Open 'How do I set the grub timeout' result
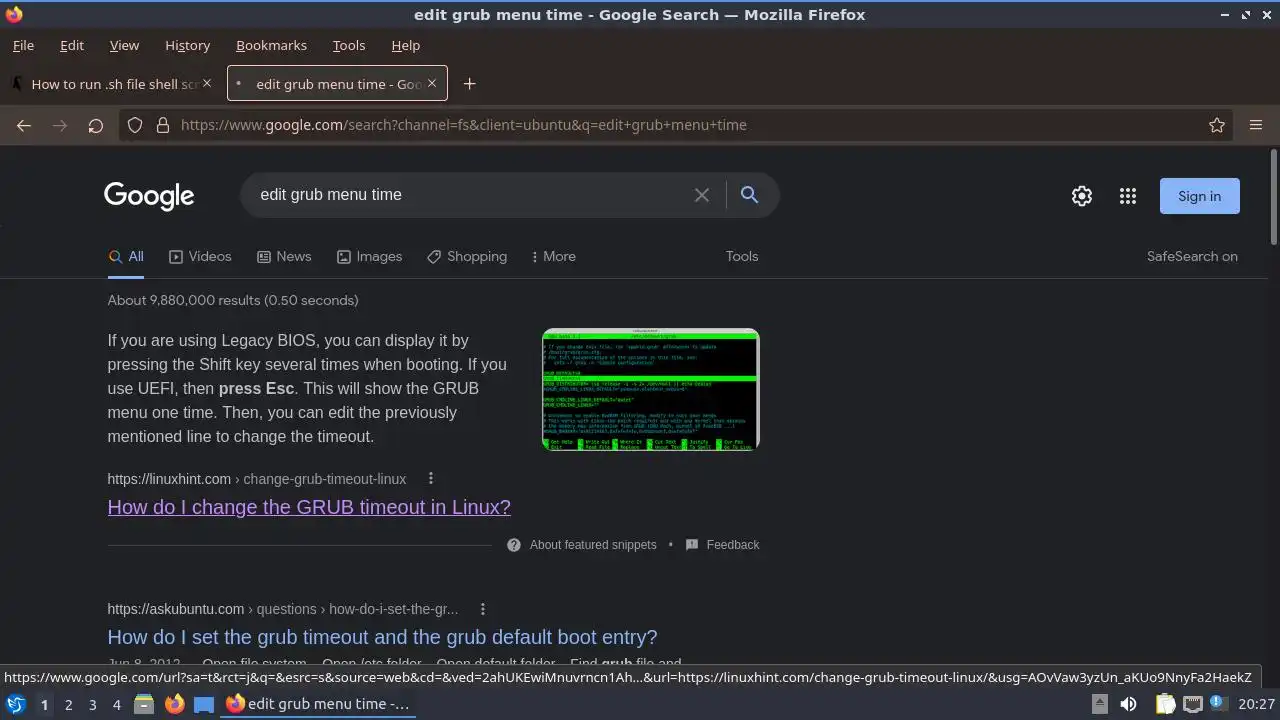 click(382, 637)
